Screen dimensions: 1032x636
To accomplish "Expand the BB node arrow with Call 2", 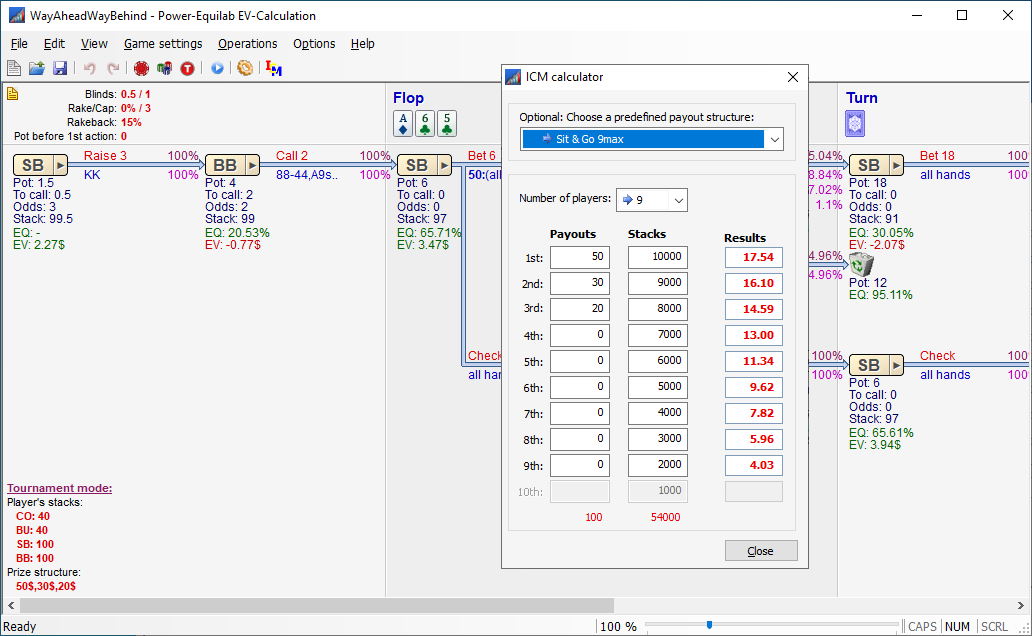I will tap(252, 165).
